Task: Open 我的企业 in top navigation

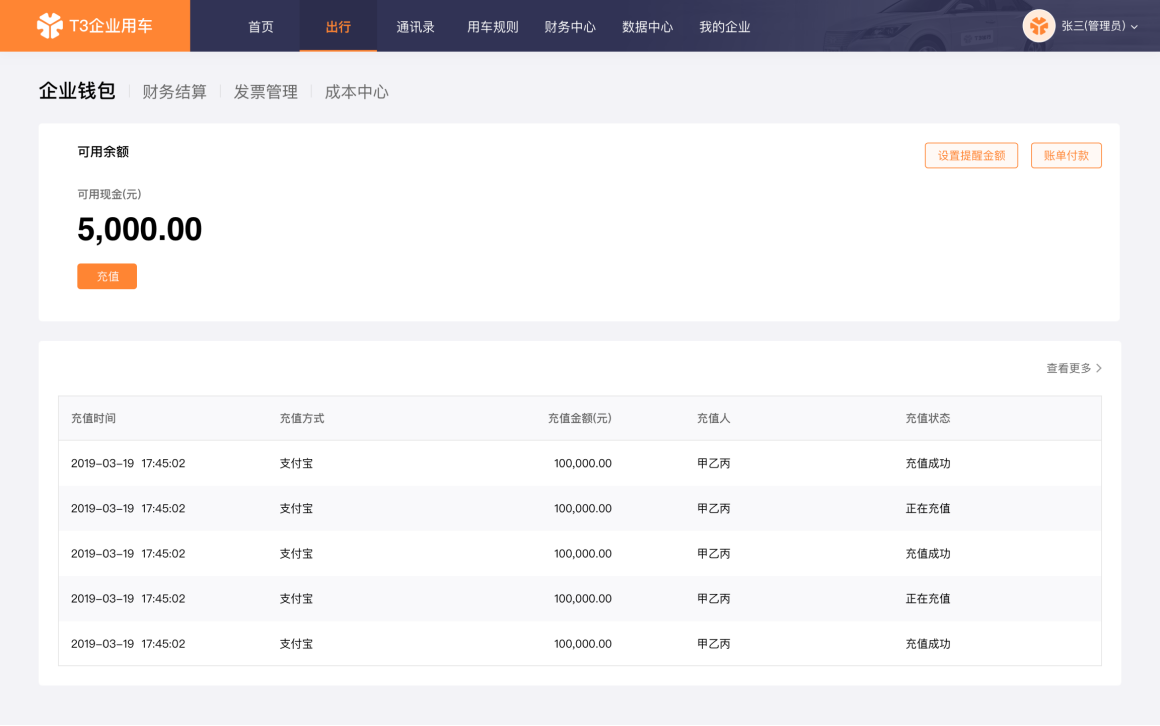Action: tap(725, 27)
